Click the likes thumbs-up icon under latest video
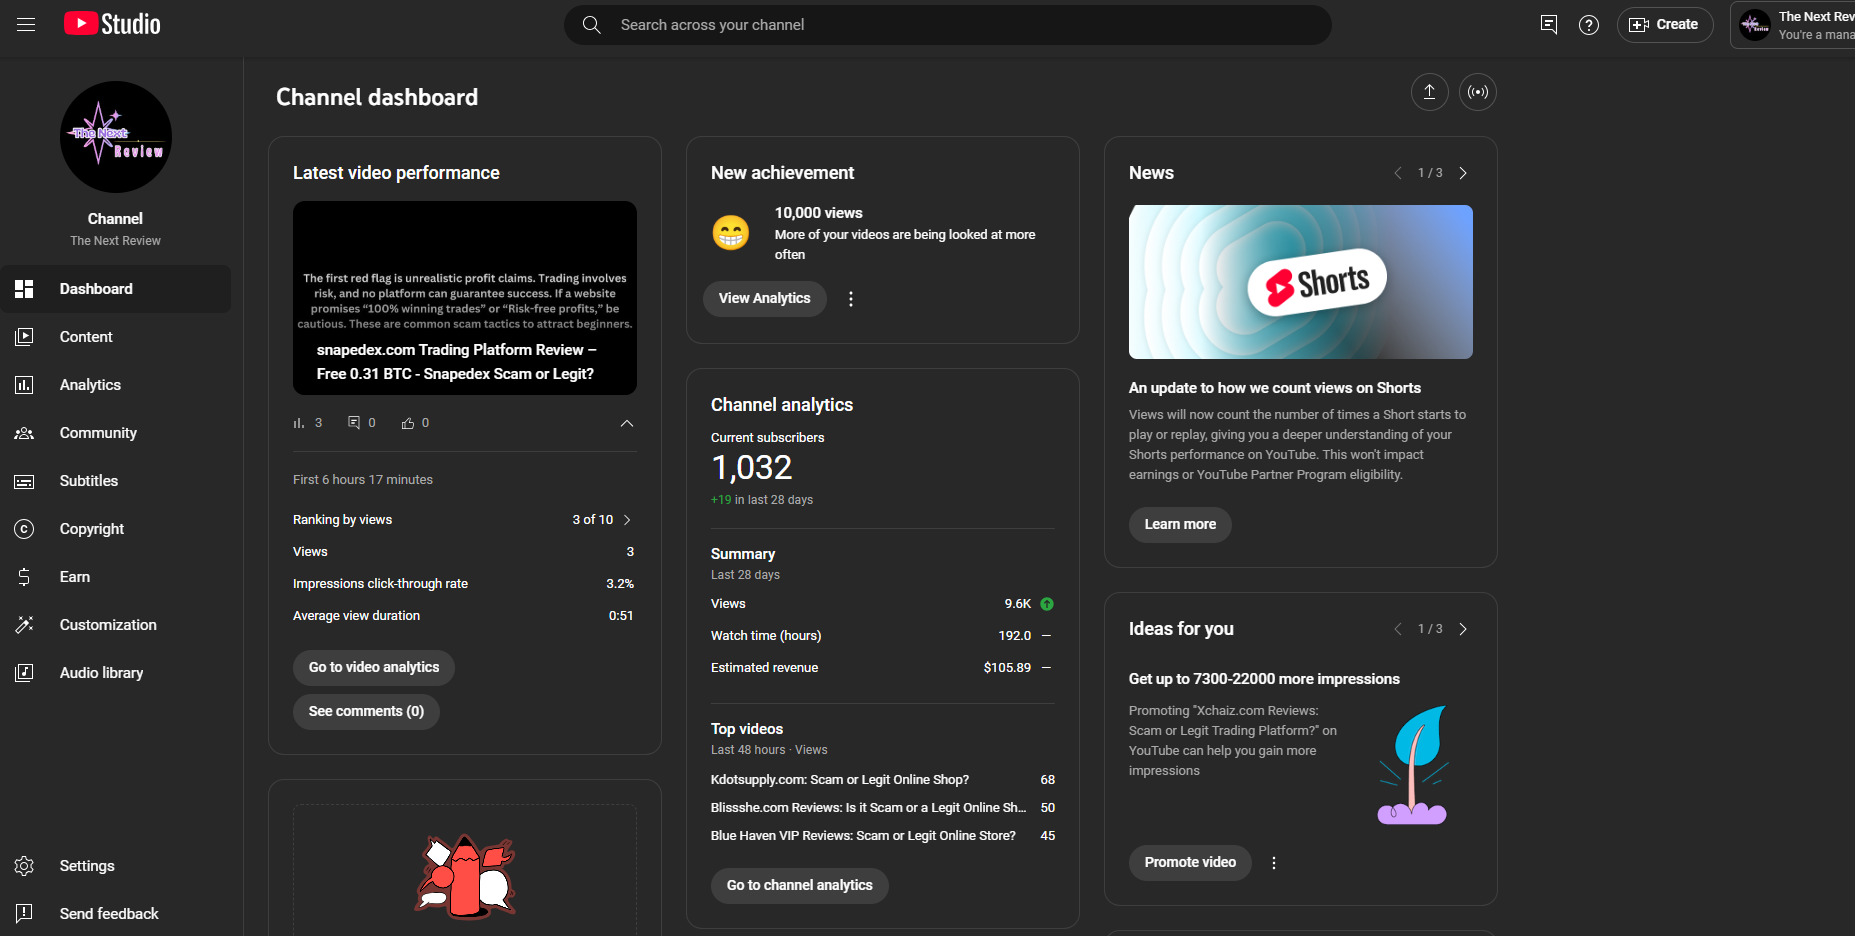 [x=408, y=423]
